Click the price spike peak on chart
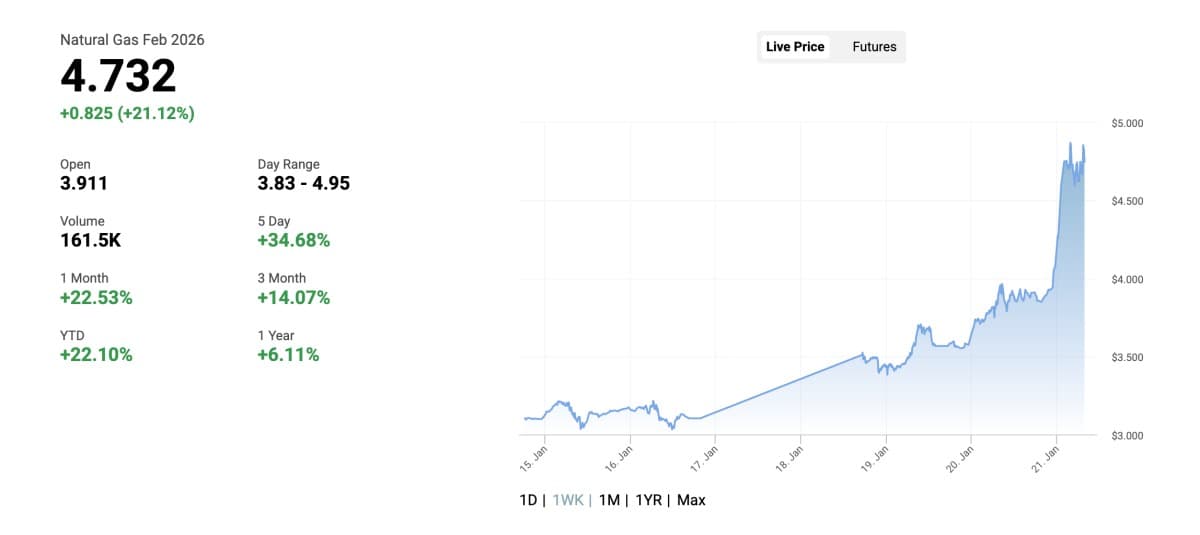The image size is (1200, 535). point(1071,144)
